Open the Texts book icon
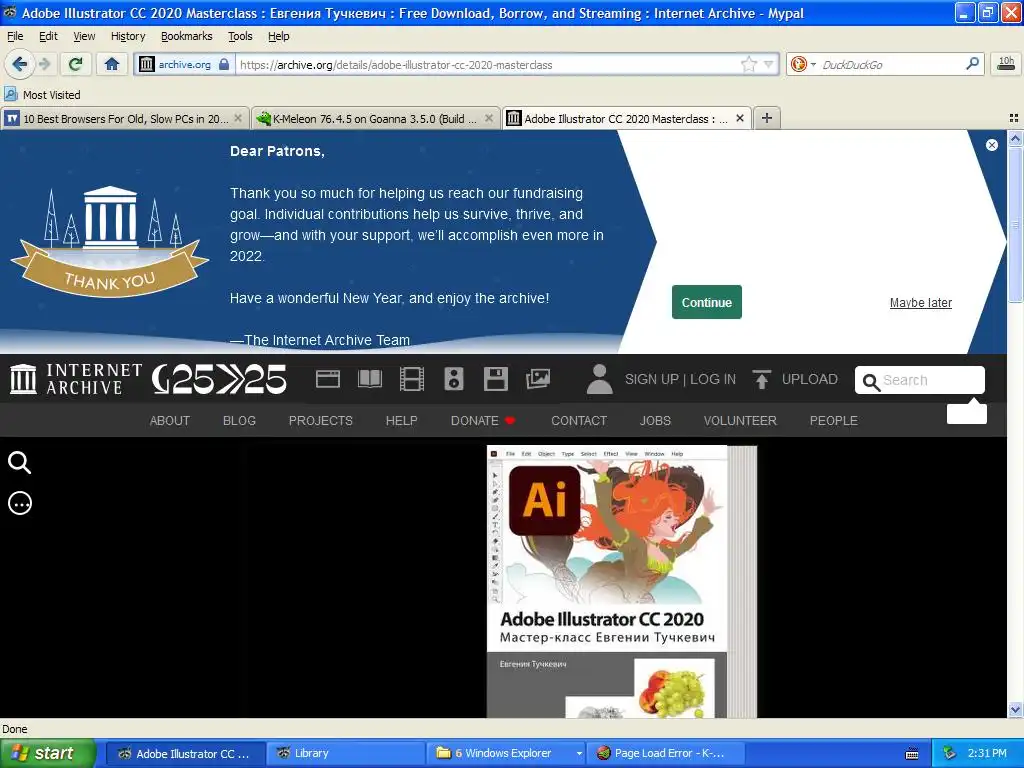 (370, 379)
